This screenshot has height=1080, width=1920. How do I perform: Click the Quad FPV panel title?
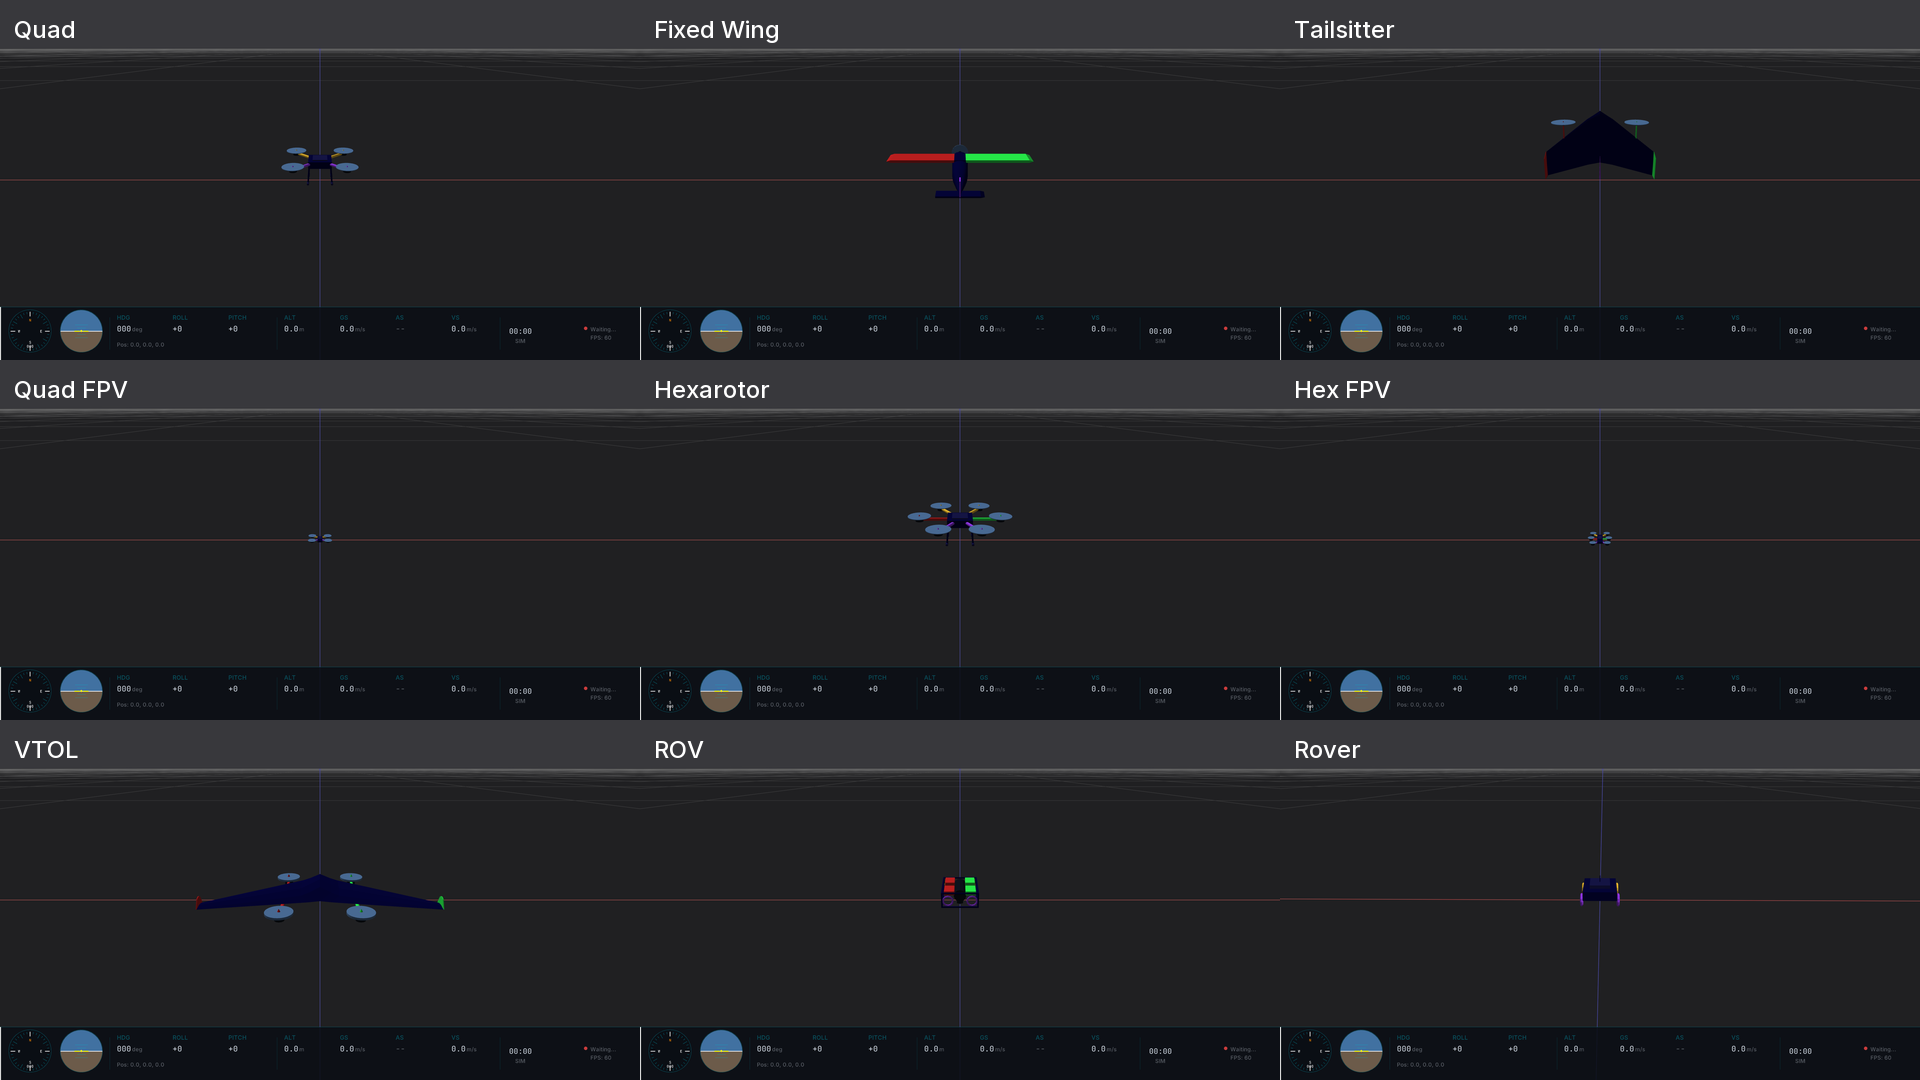[70, 390]
